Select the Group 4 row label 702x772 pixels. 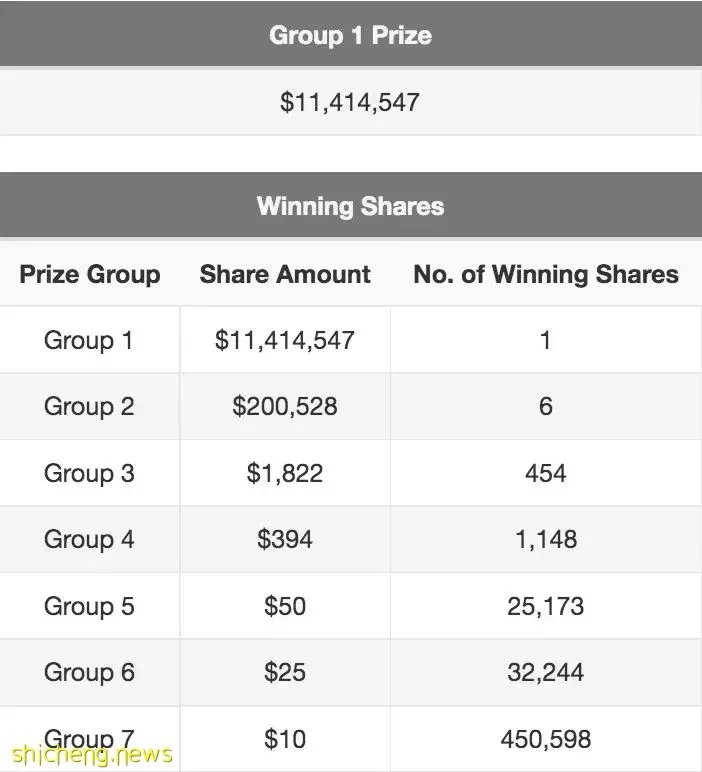tap(89, 540)
